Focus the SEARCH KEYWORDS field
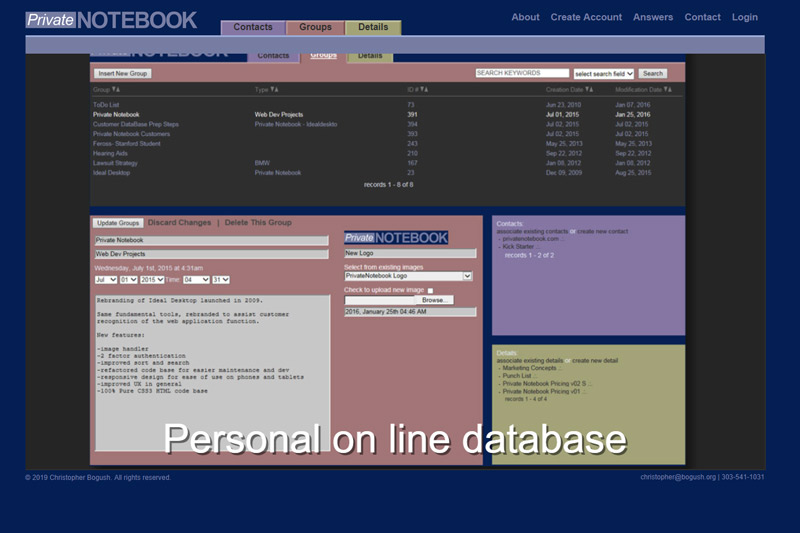This screenshot has width=800, height=533. coord(522,73)
